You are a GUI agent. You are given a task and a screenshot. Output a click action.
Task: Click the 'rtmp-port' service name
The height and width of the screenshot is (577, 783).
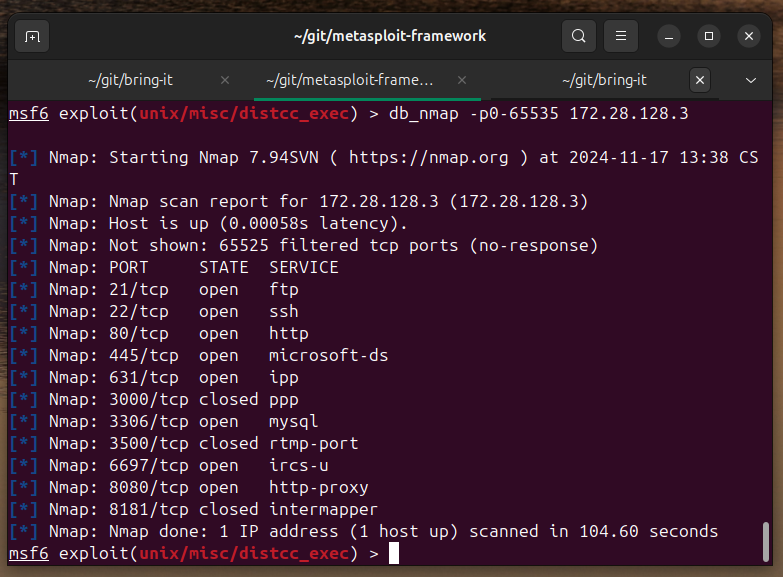pyautogui.click(x=314, y=444)
